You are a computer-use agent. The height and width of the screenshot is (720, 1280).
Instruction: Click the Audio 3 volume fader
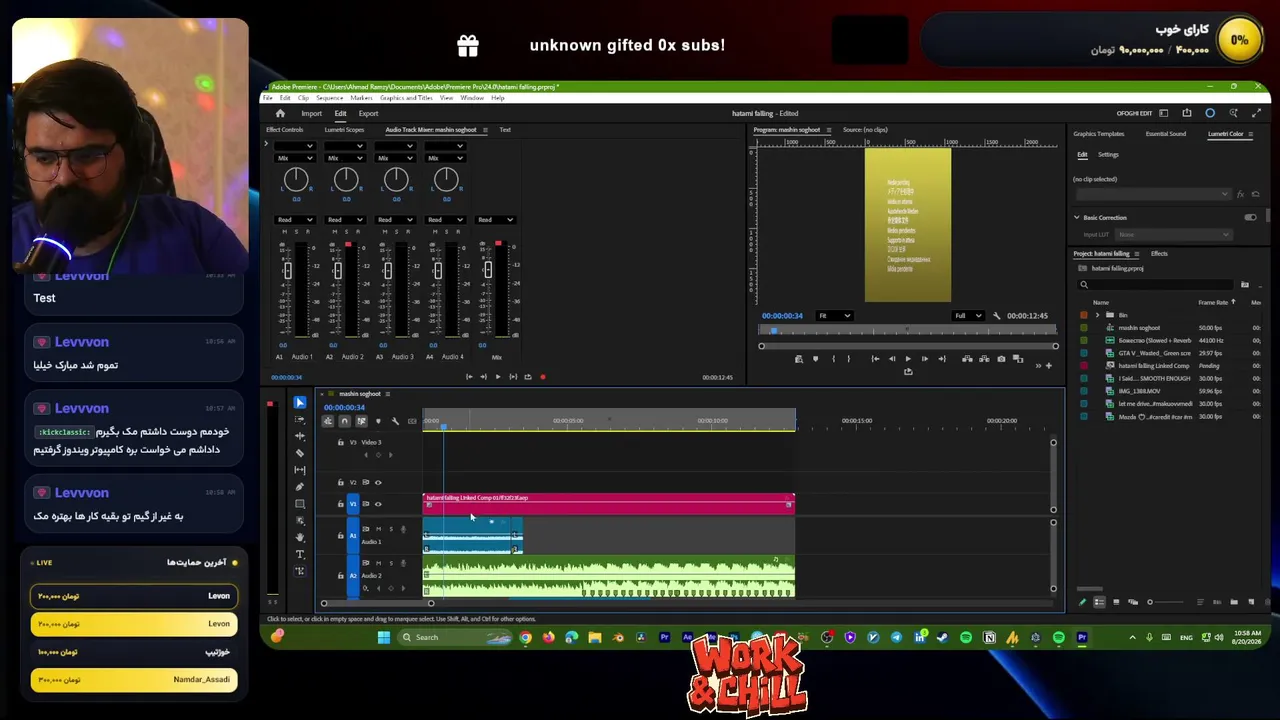[x=388, y=271]
